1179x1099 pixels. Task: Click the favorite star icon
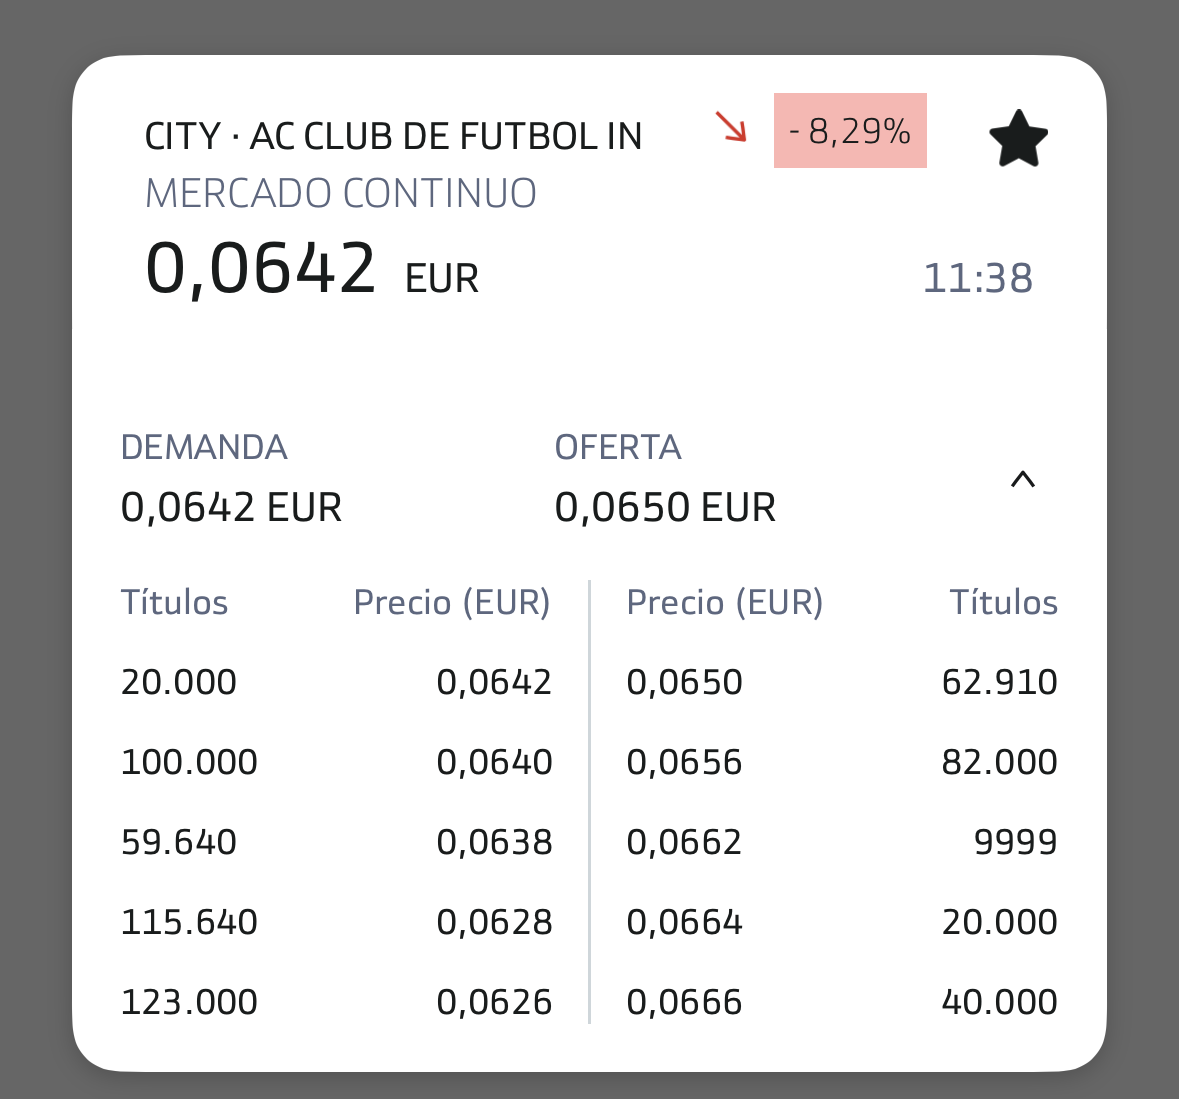(x=1018, y=137)
